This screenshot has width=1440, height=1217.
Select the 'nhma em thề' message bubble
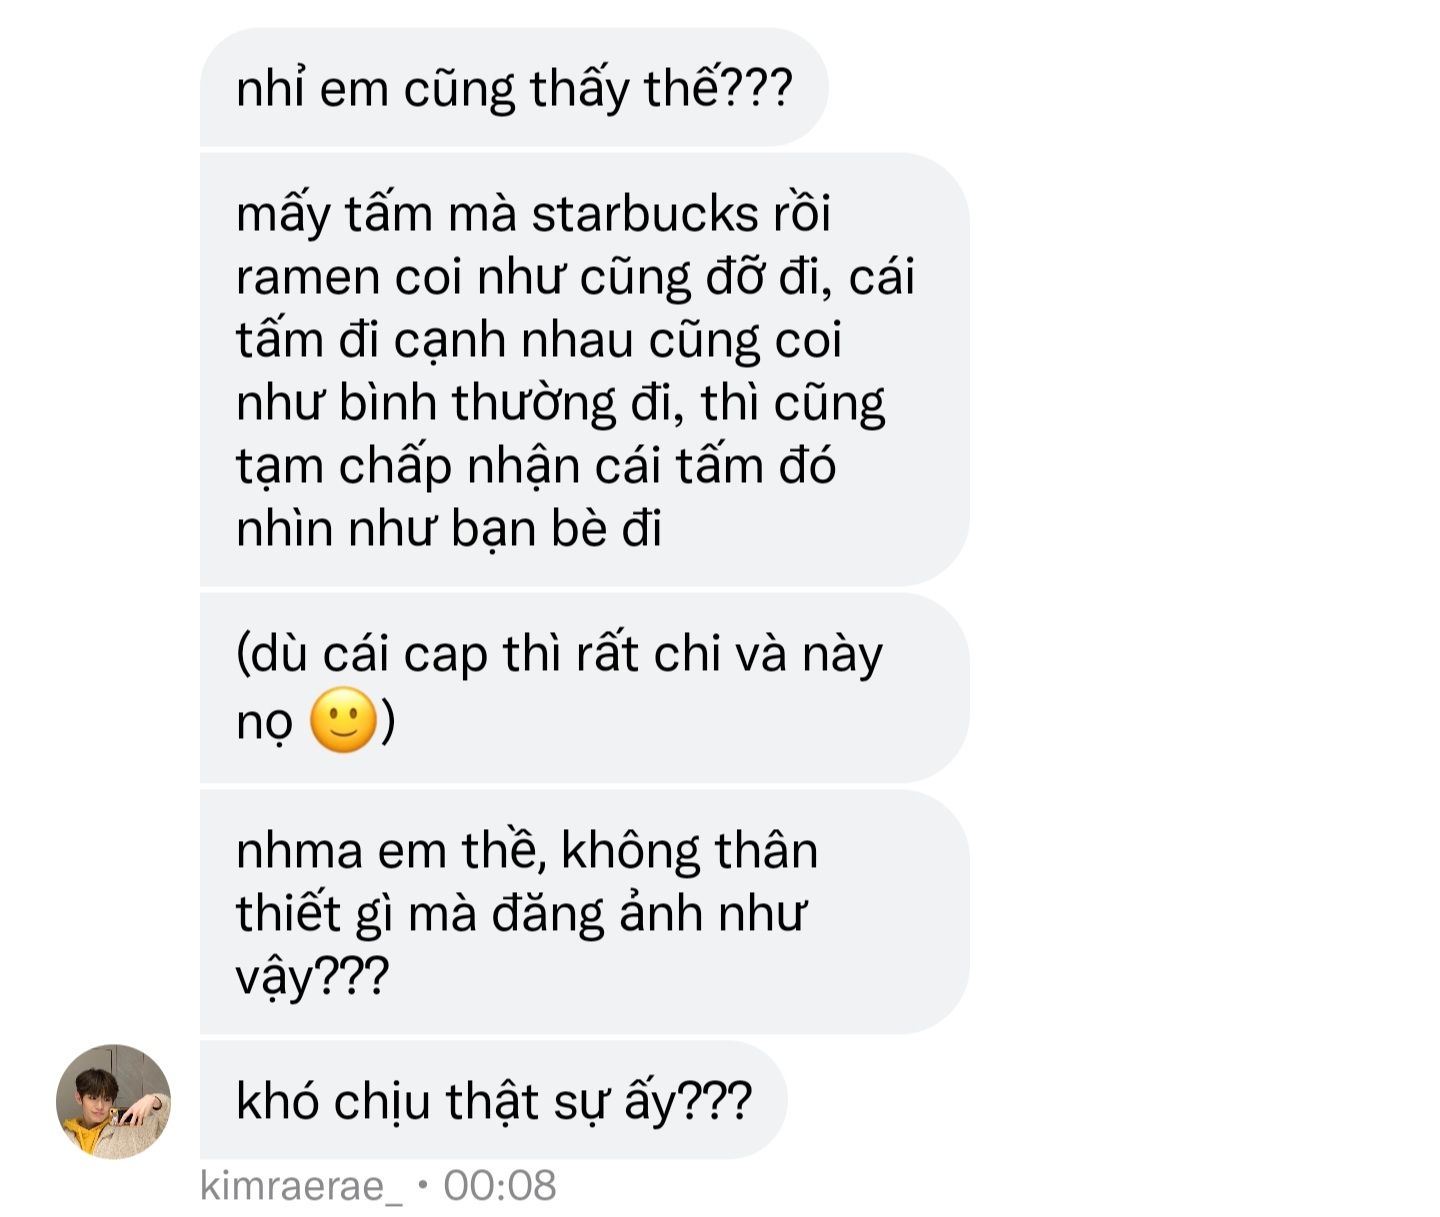585,911
